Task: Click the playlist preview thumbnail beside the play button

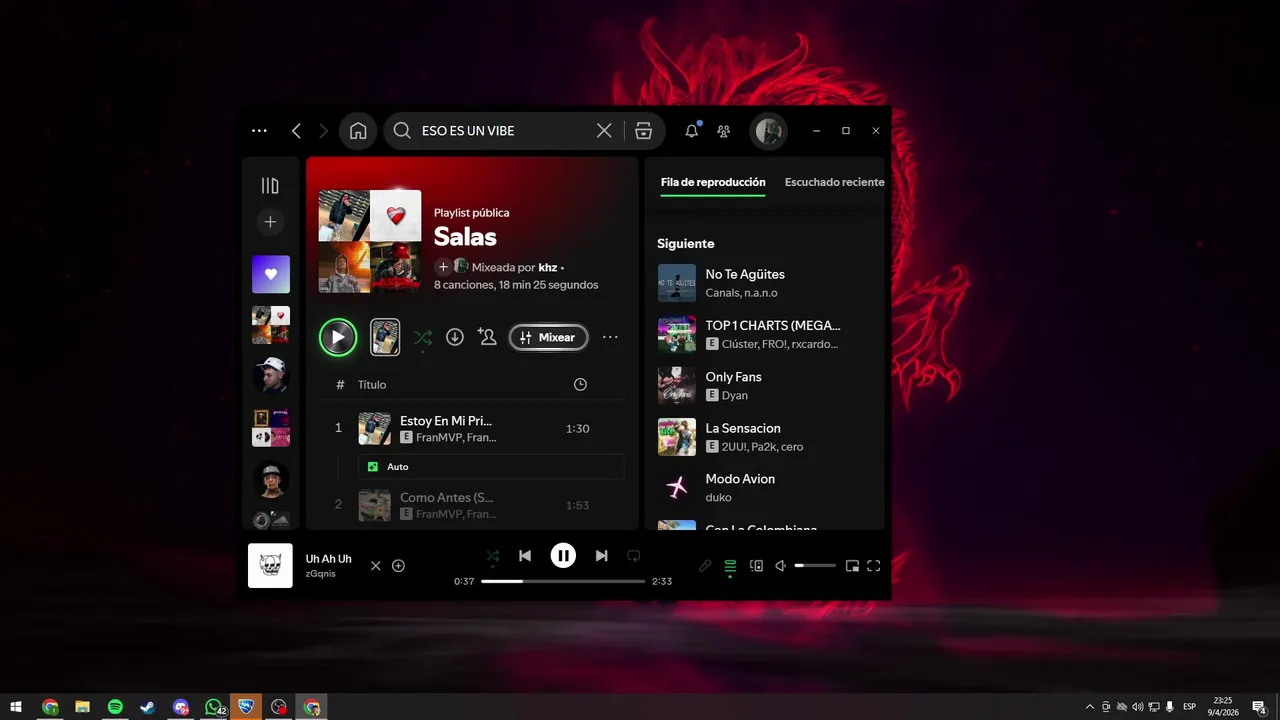Action: pyautogui.click(x=385, y=337)
